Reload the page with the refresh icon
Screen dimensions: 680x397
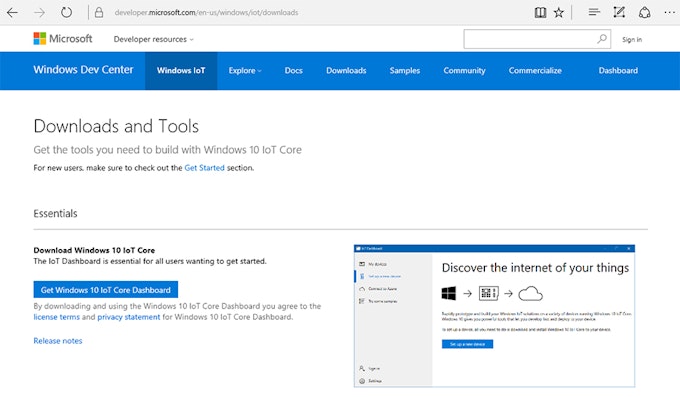(x=66, y=12)
